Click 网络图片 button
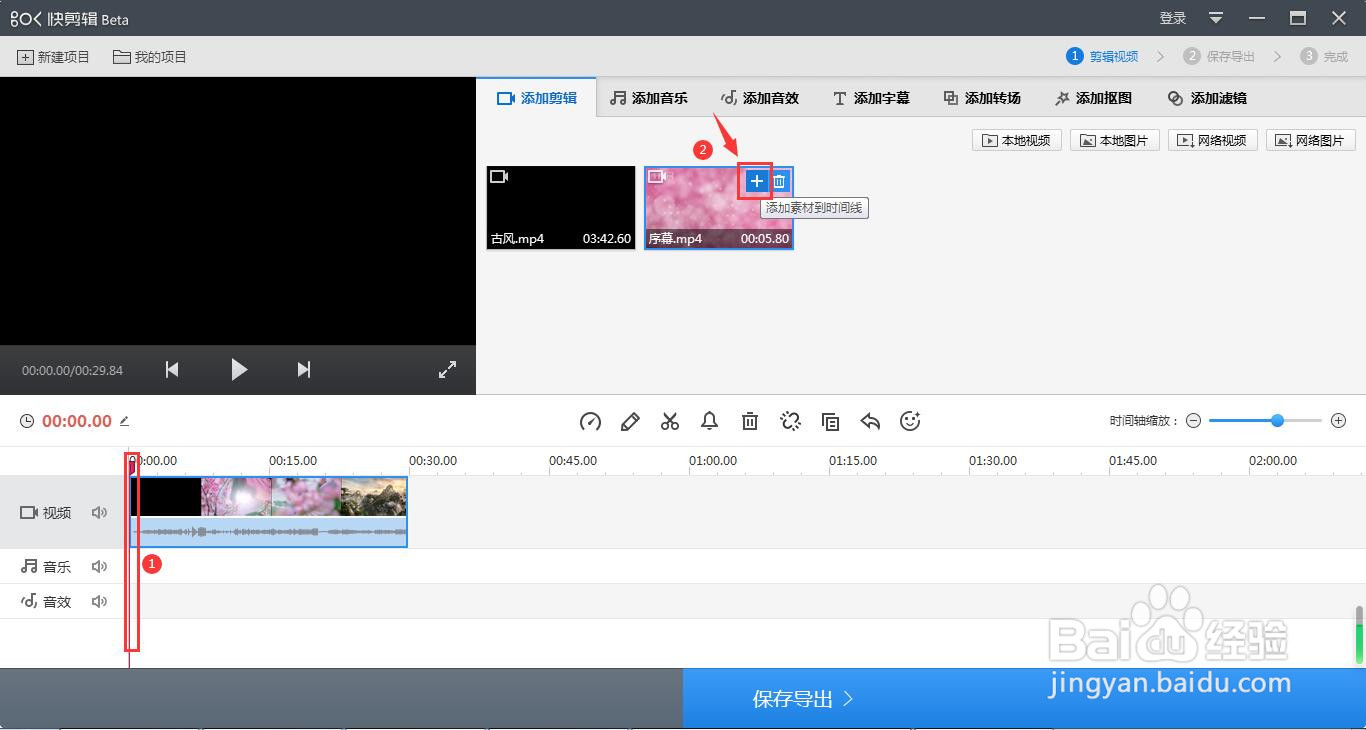1366x730 pixels. point(1311,141)
